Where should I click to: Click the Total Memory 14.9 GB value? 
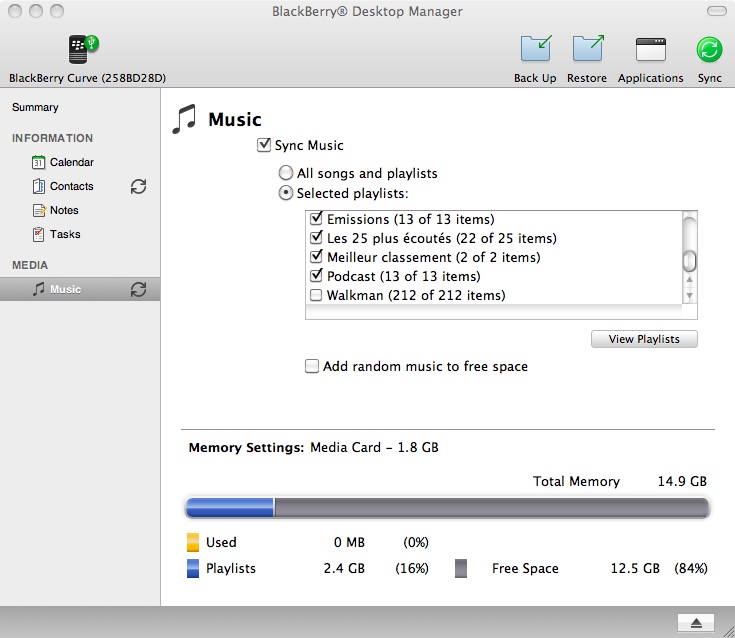pos(682,481)
